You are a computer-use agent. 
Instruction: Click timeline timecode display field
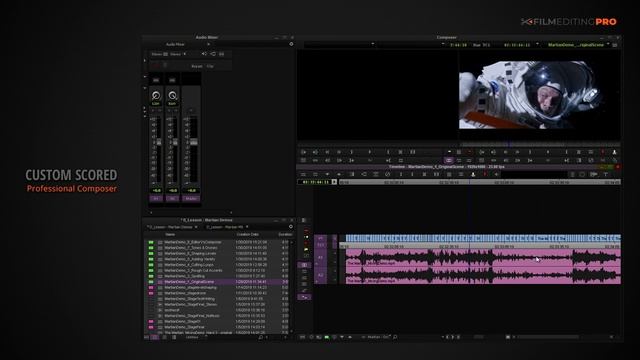[x=315, y=182]
